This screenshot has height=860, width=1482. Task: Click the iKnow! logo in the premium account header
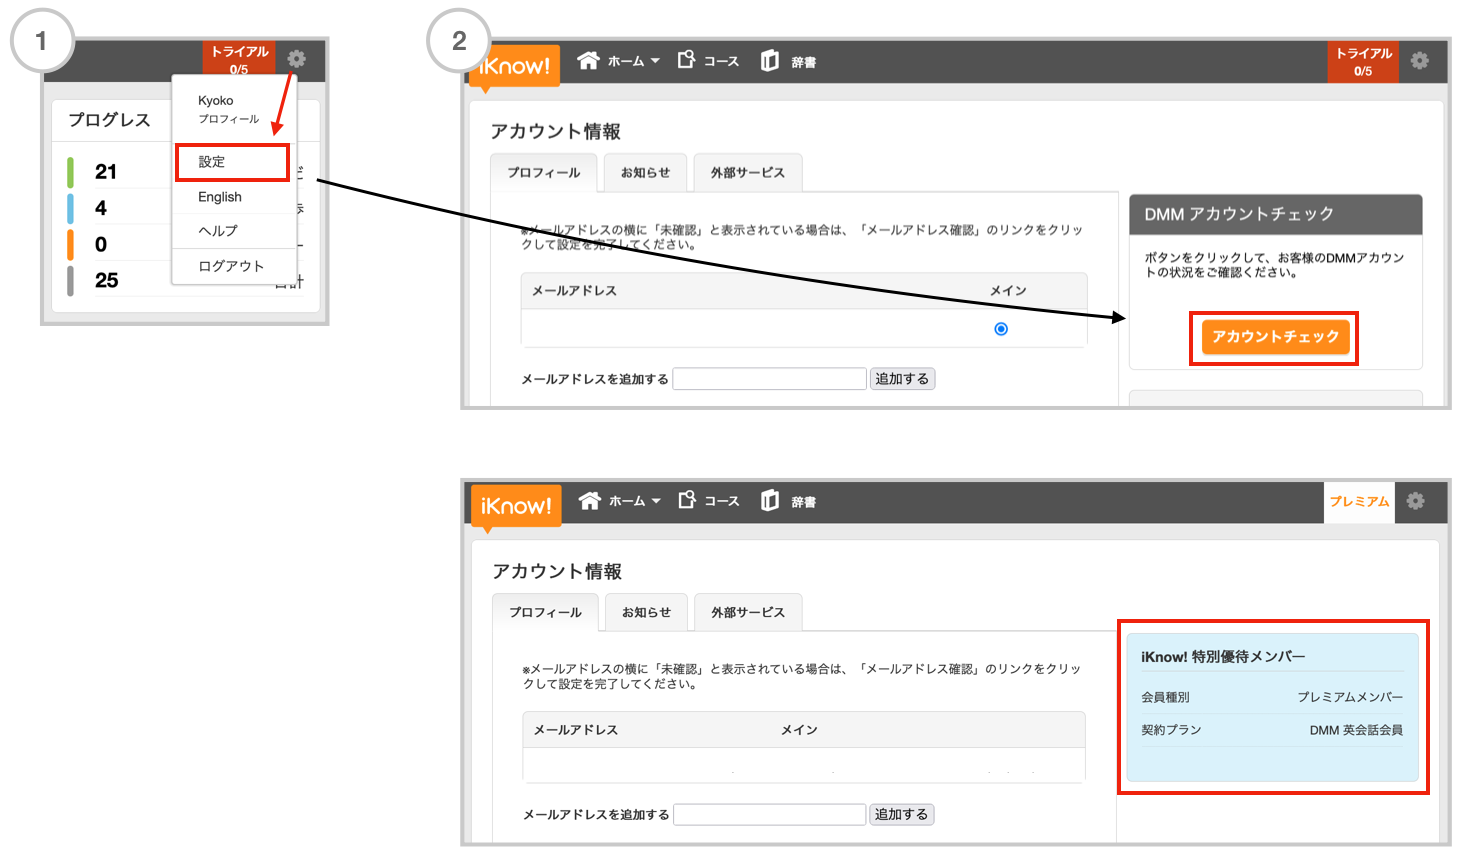pyautogui.click(x=515, y=506)
